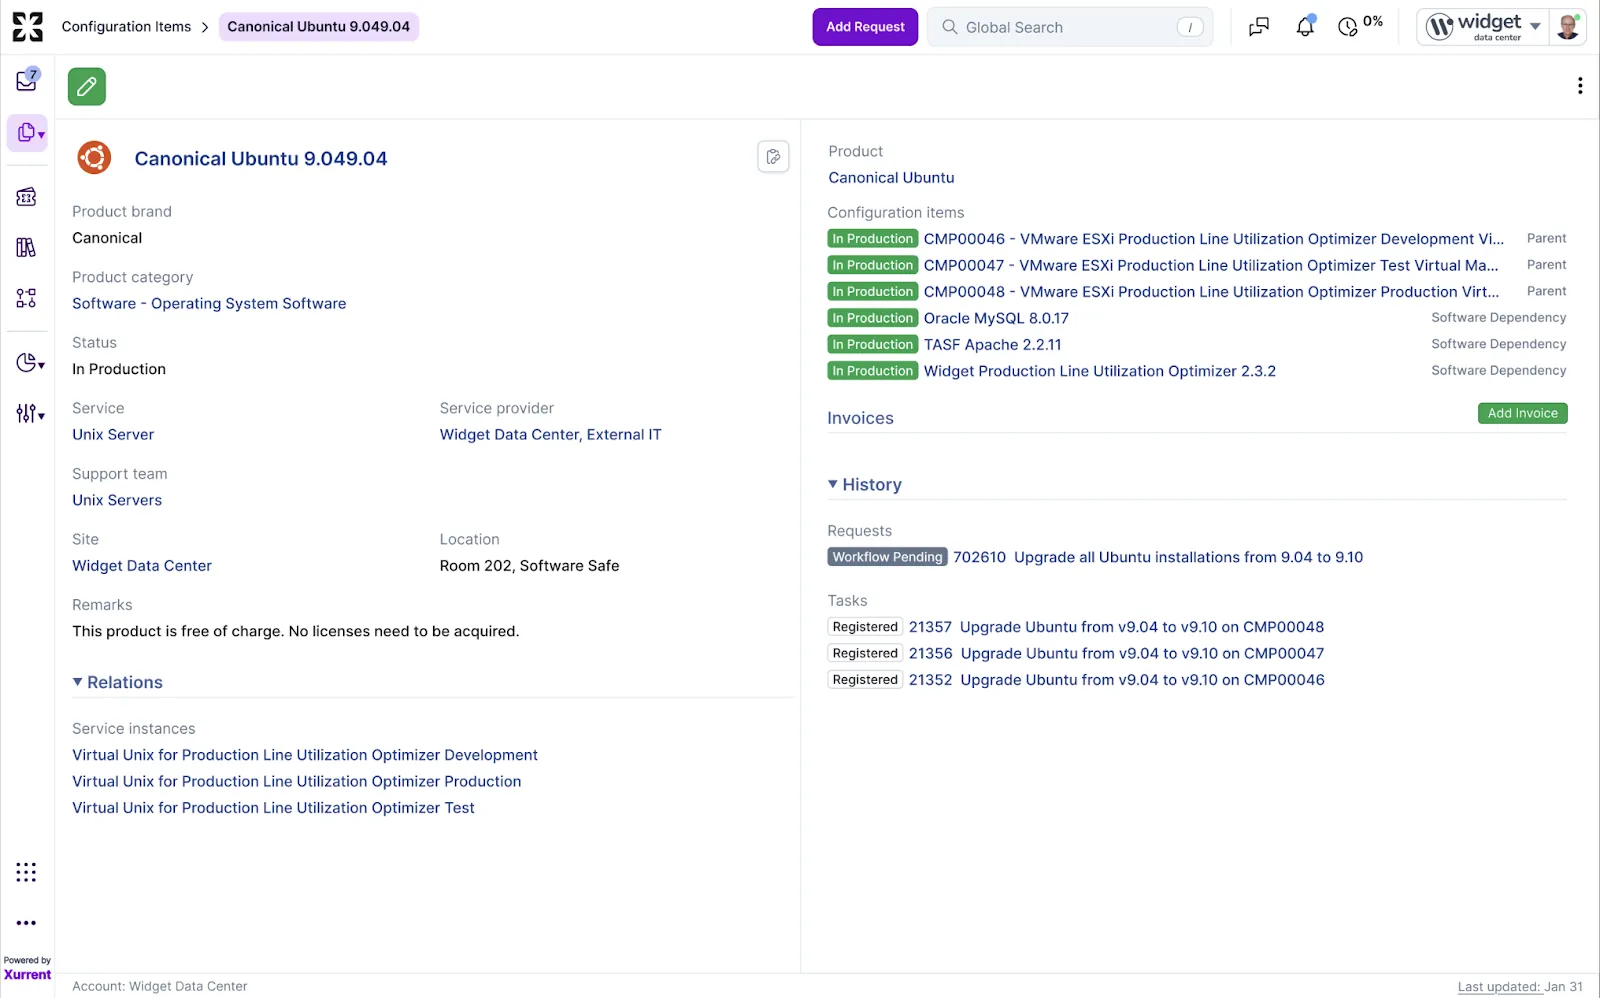This screenshot has height=998, width=1600.
Task: Click the green edit pencil button
Action: click(x=87, y=87)
